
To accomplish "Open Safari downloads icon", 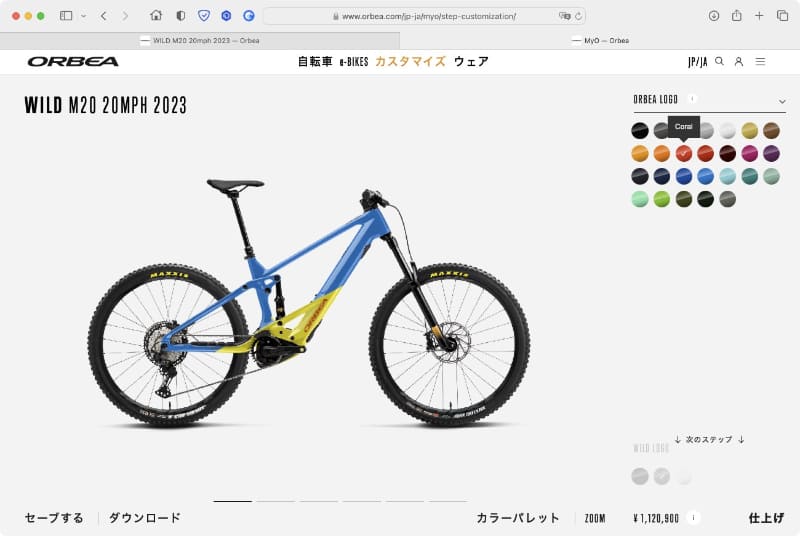I will tap(714, 16).
